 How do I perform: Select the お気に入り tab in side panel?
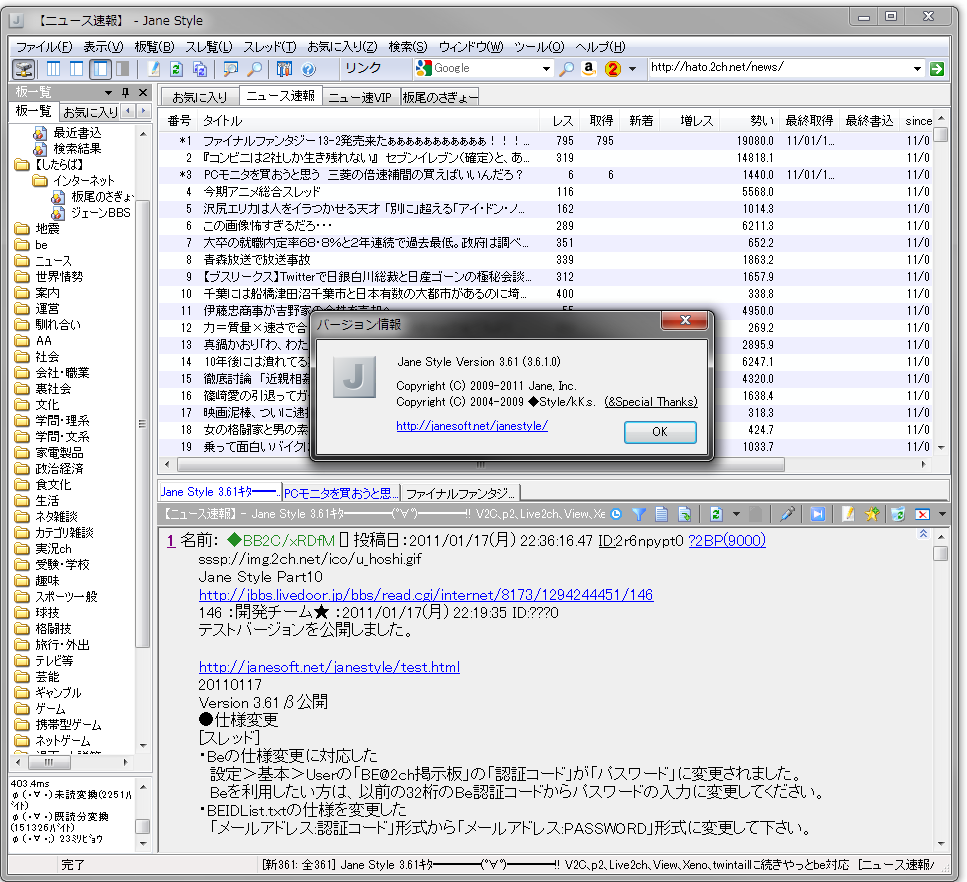coord(90,112)
